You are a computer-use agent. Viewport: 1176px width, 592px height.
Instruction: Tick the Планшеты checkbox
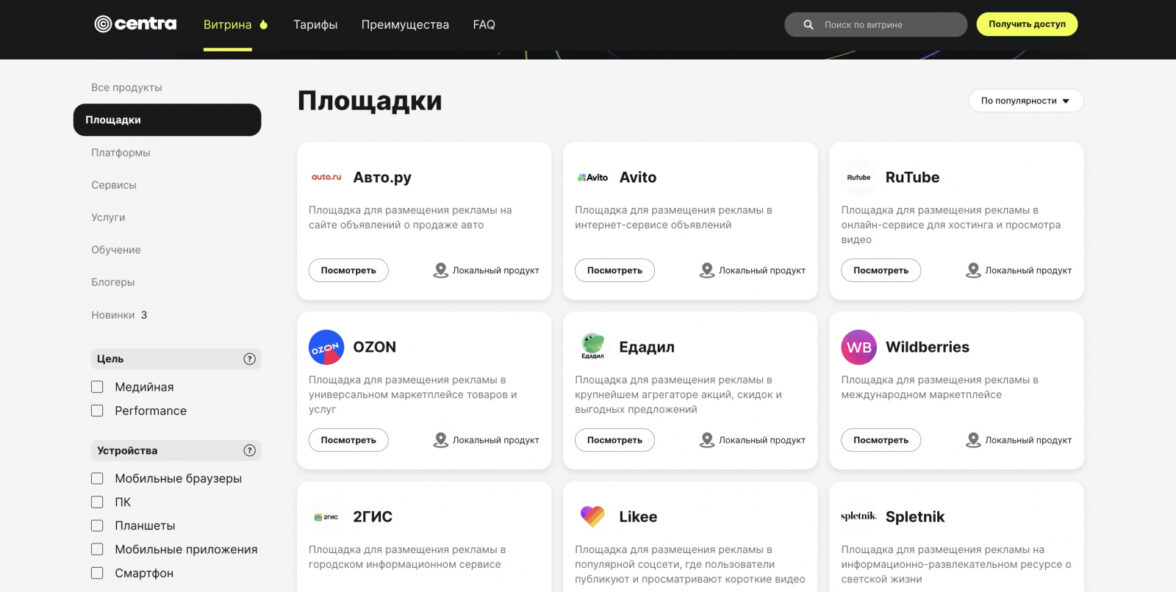coord(97,525)
